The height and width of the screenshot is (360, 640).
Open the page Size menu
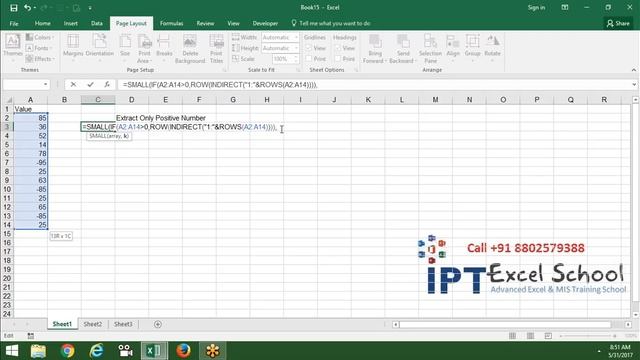pyautogui.click(x=125, y=48)
